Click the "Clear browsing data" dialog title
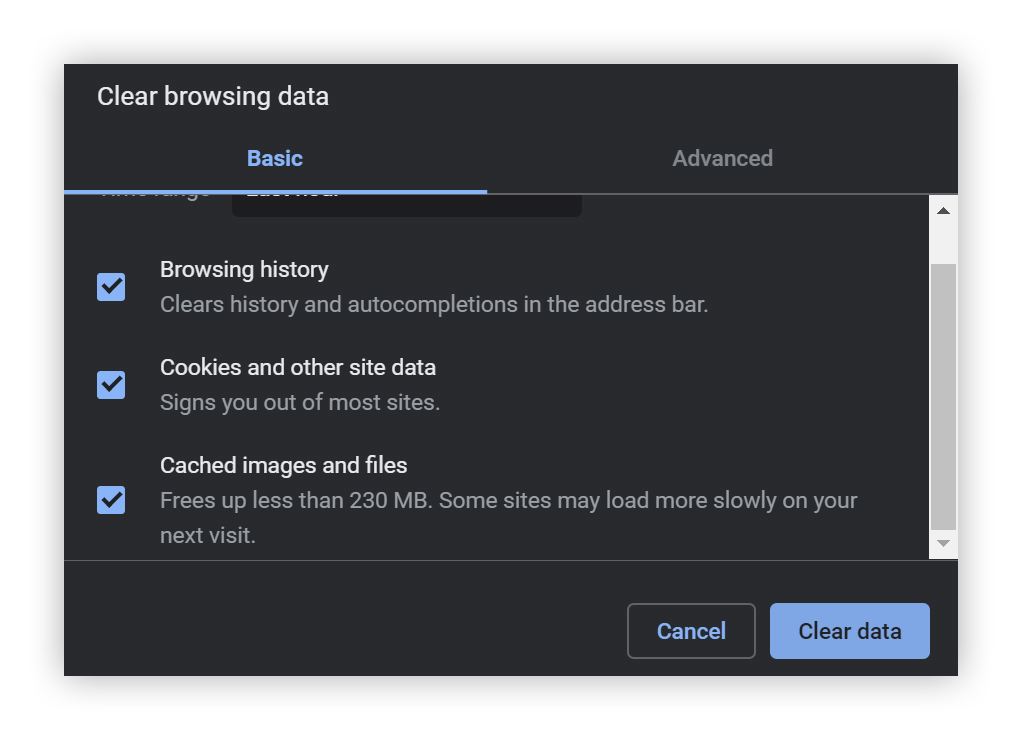 213,97
